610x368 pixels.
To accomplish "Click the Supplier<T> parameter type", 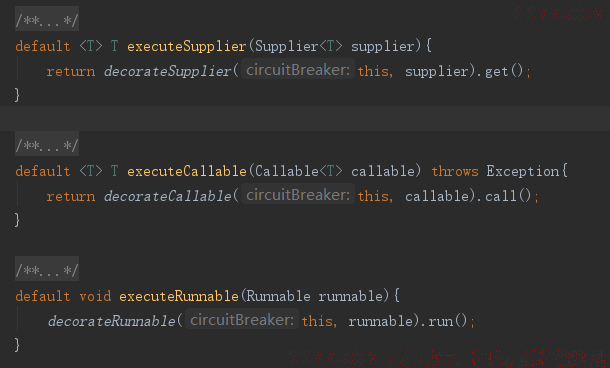I will pyautogui.click(x=298, y=46).
